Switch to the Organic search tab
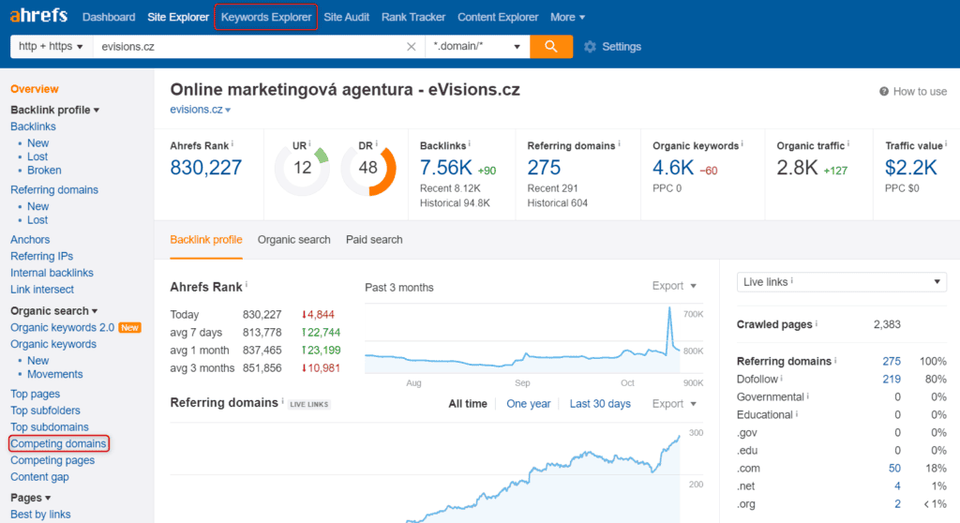 [x=294, y=240]
